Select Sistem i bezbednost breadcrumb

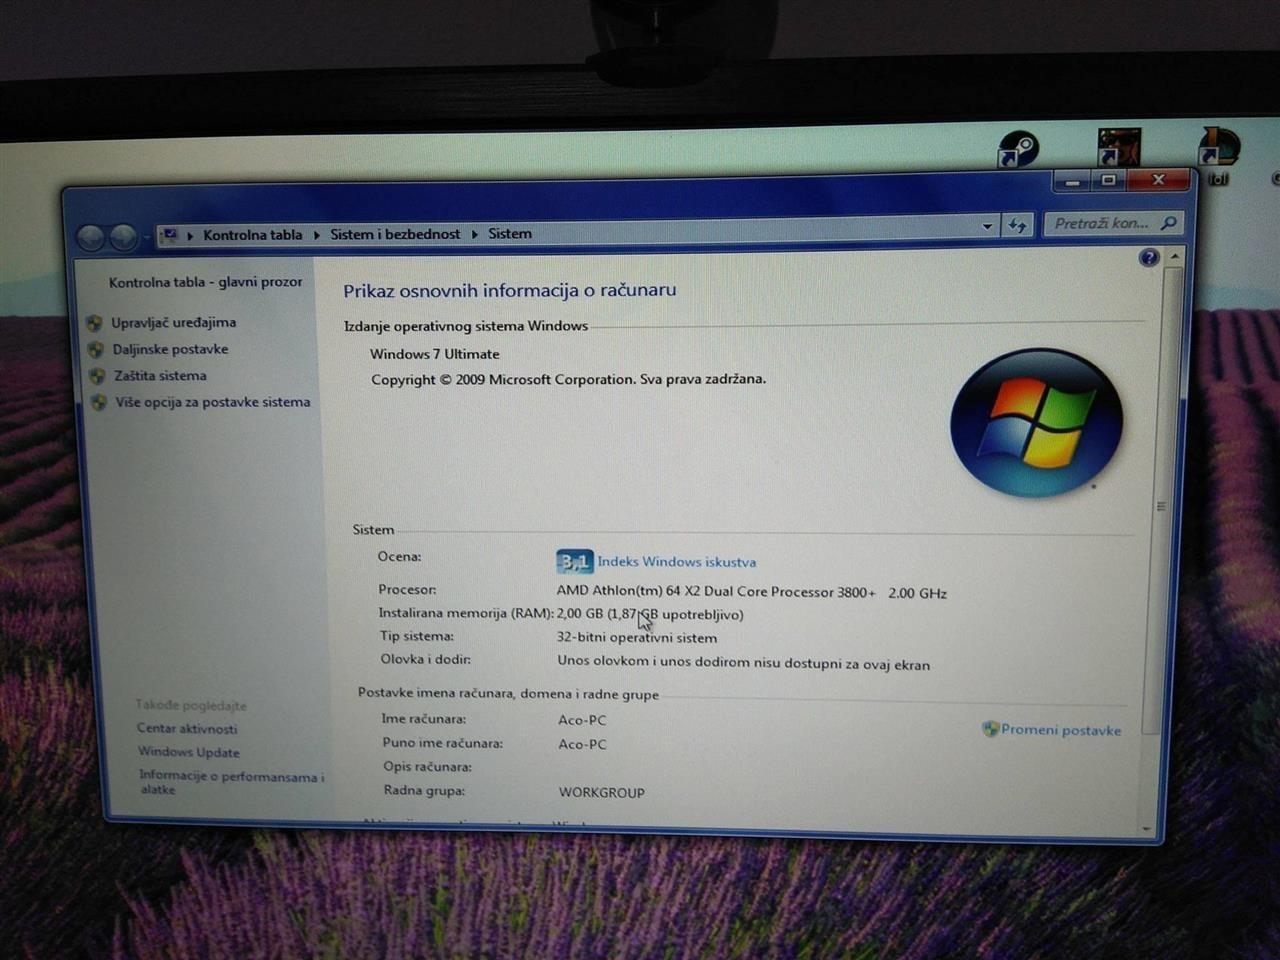coord(395,234)
